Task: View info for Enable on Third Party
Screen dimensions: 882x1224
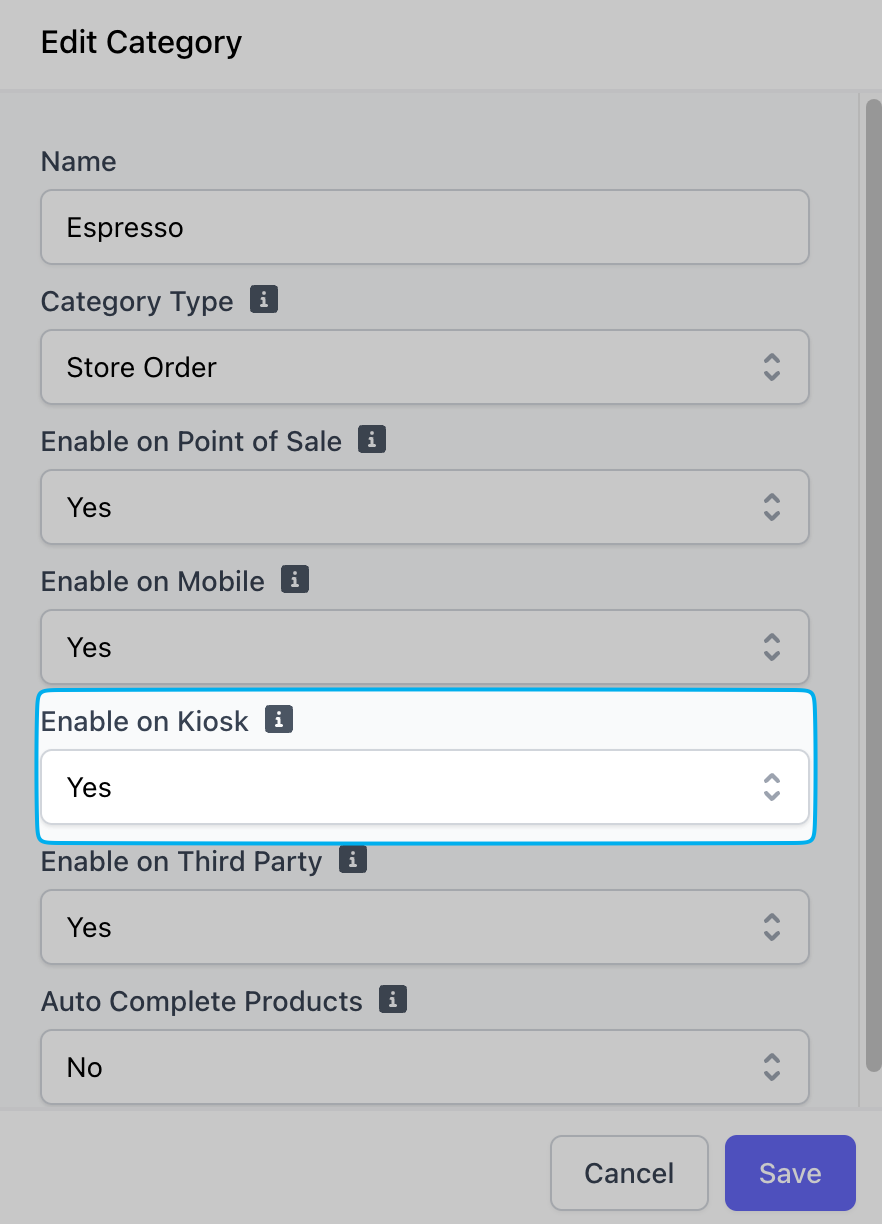Action: coord(353,859)
